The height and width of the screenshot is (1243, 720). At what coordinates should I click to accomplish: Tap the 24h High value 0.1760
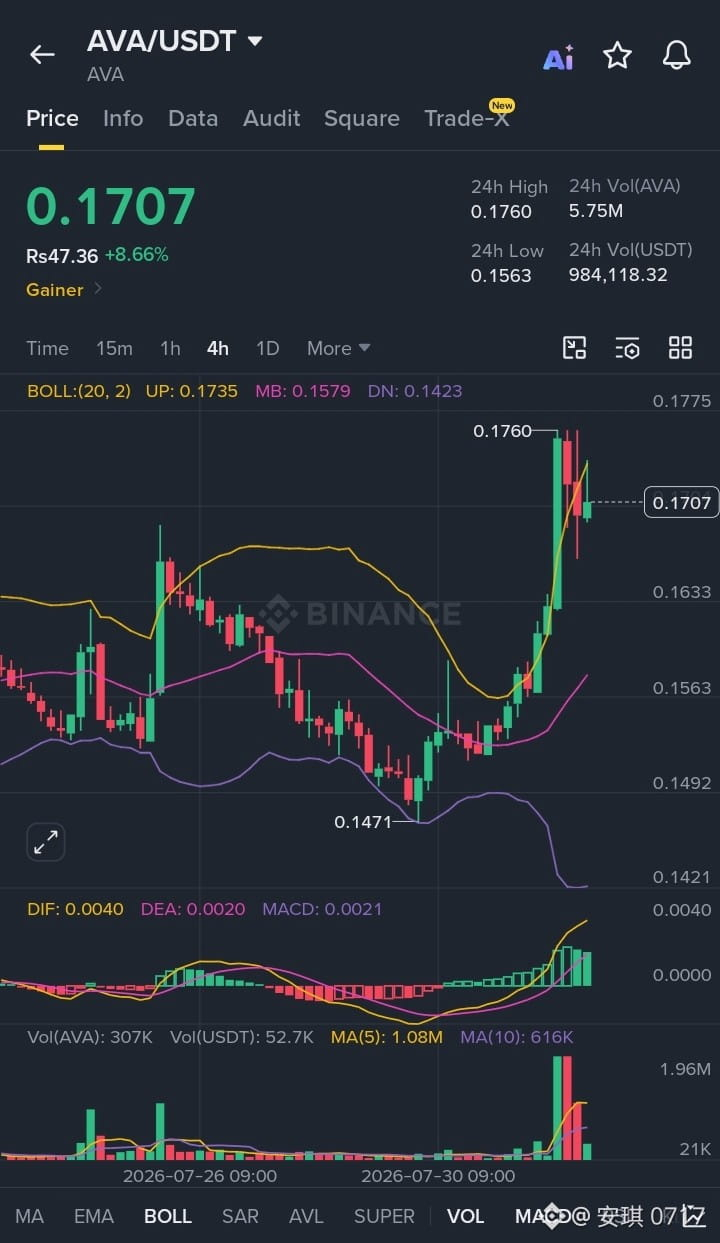pyautogui.click(x=501, y=211)
